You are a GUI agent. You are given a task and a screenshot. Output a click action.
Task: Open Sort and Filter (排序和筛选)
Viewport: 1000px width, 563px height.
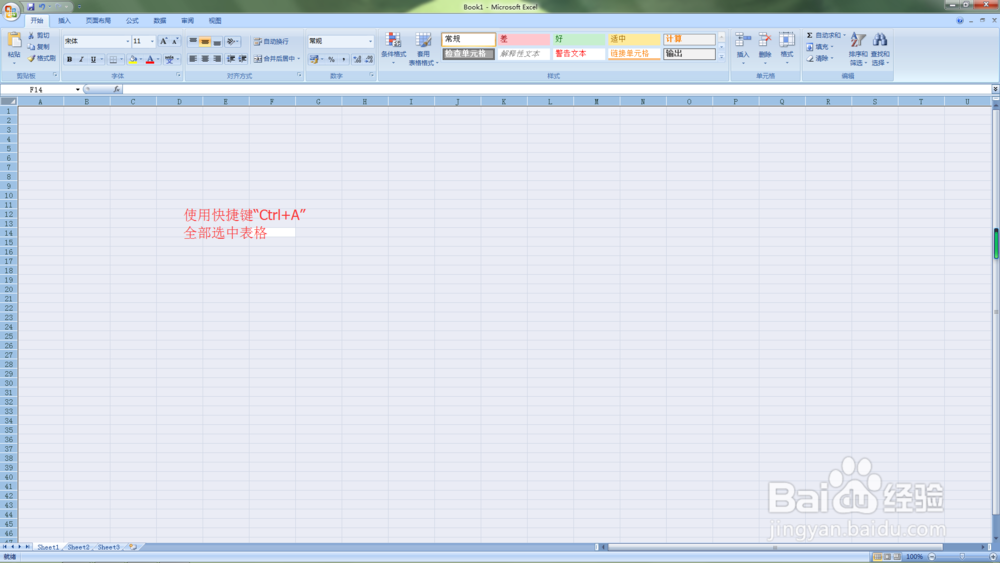pyautogui.click(x=858, y=48)
